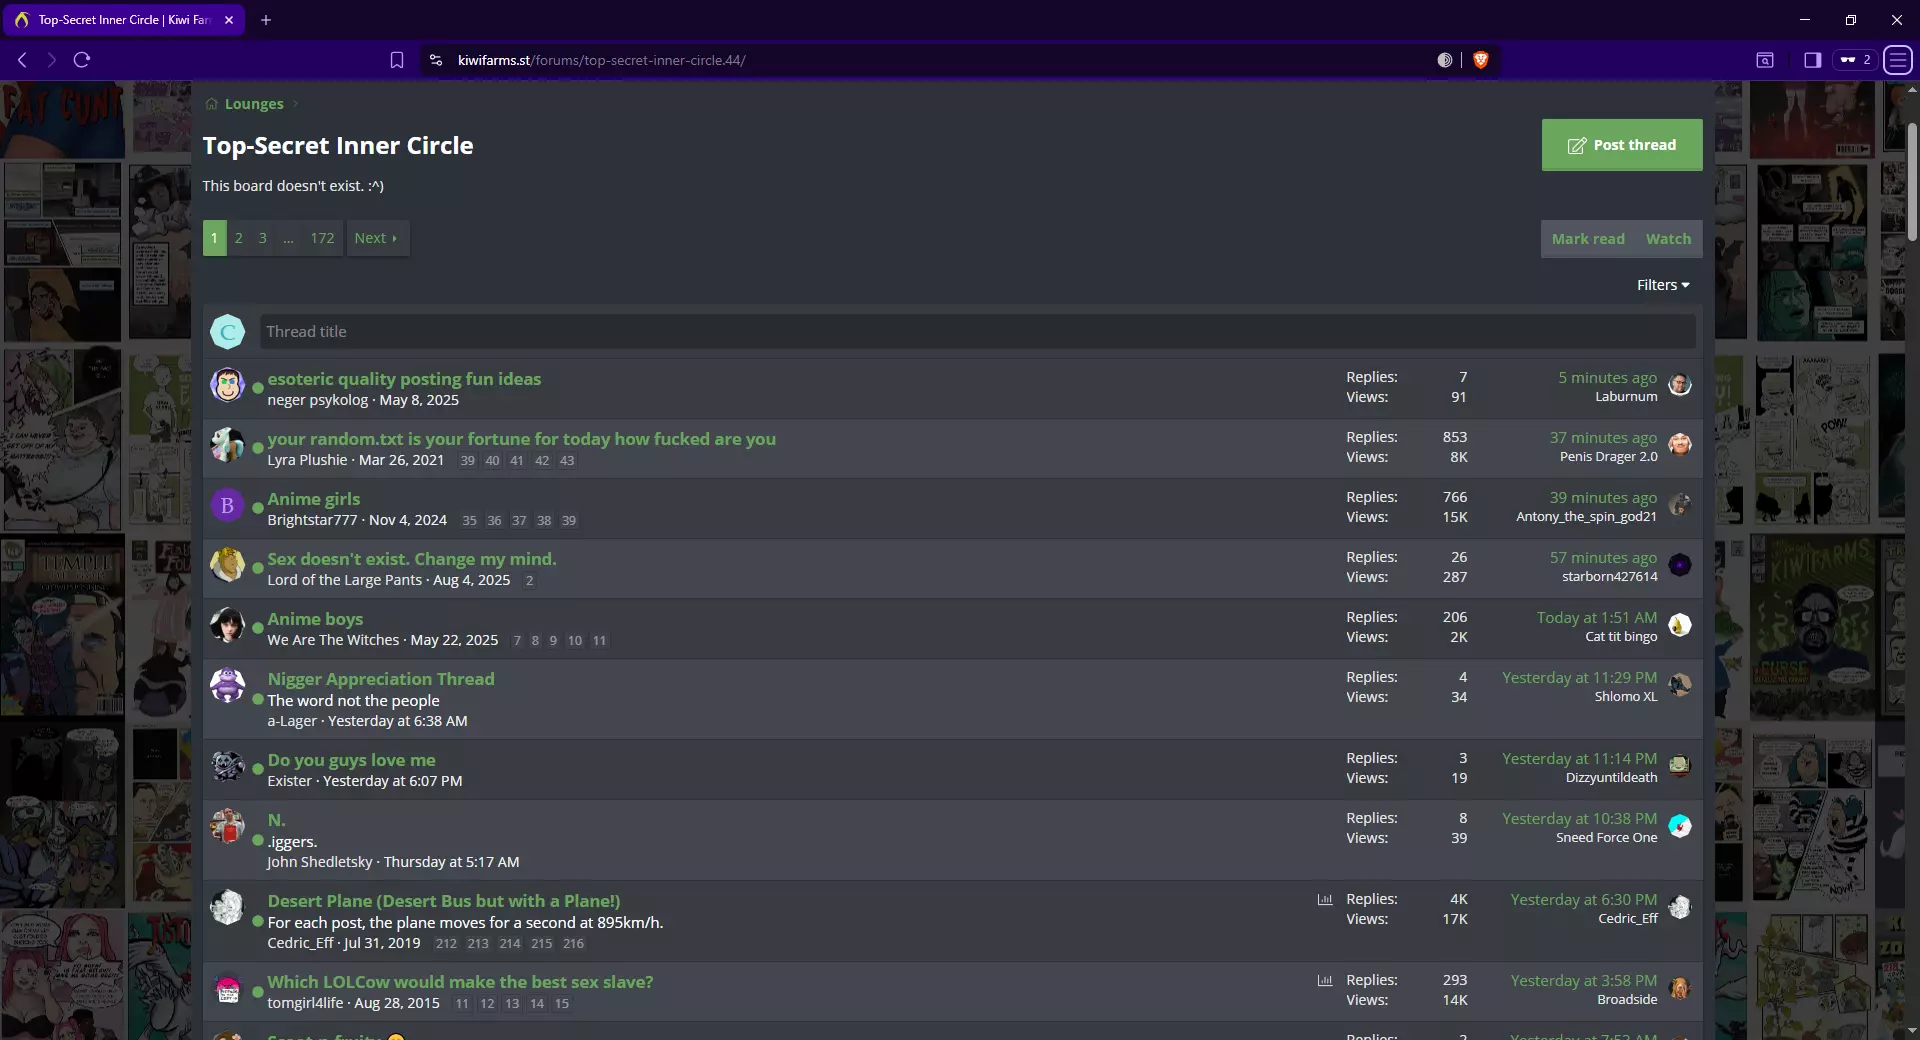Click Sneed Force One's avatar
The height and width of the screenshot is (1040, 1920).
(1680, 826)
